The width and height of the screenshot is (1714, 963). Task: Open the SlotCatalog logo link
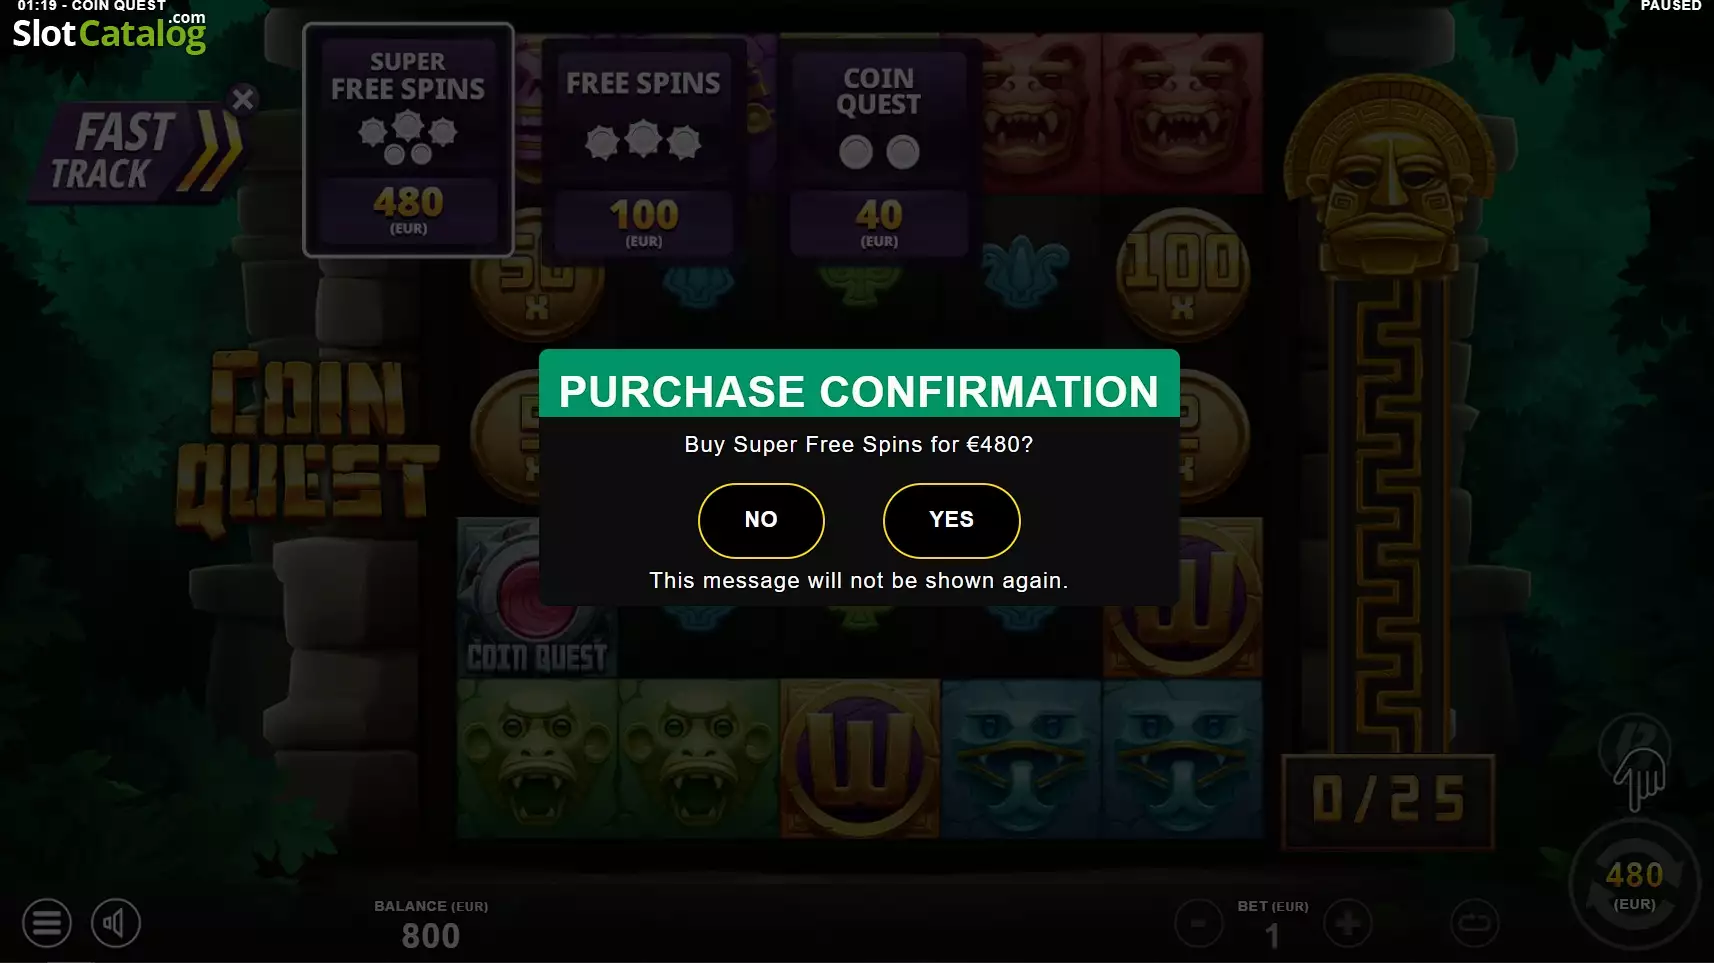pyautogui.click(x=109, y=32)
